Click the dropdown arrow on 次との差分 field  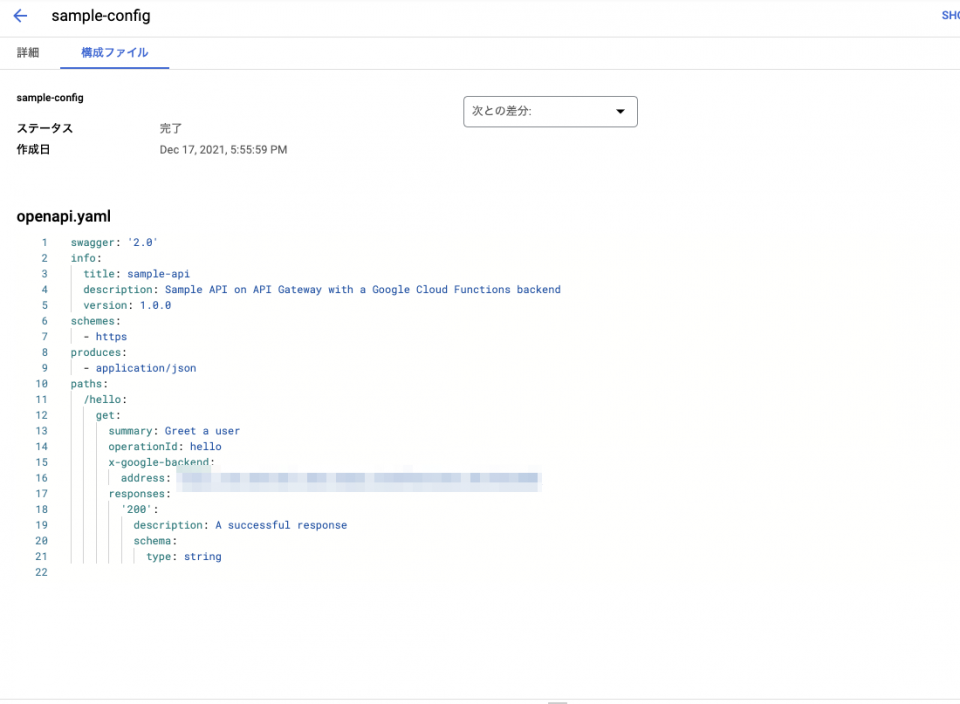click(620, 111)
